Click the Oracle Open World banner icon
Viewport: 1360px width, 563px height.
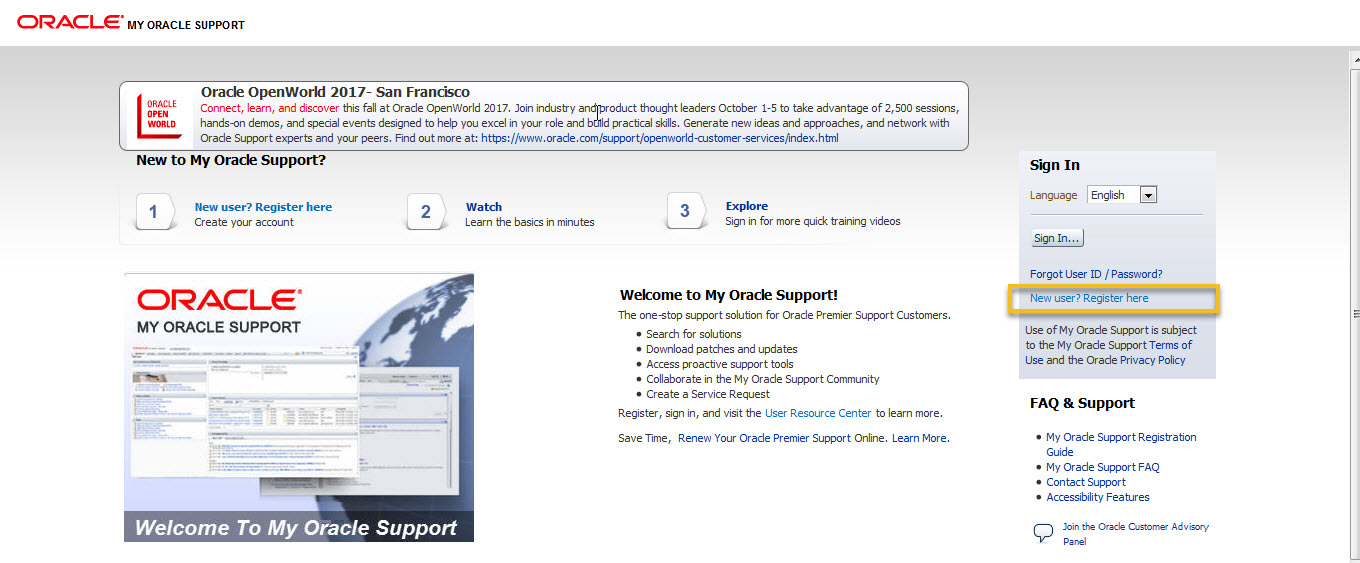click(161, 117)
